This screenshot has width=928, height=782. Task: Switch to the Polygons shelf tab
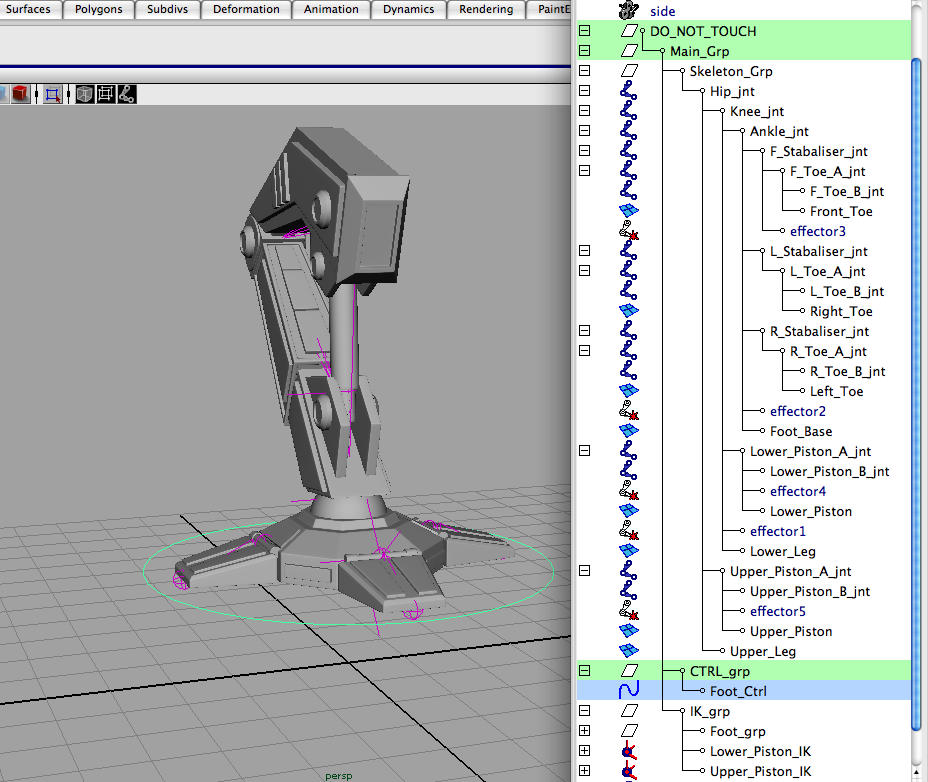click(98, 9)
